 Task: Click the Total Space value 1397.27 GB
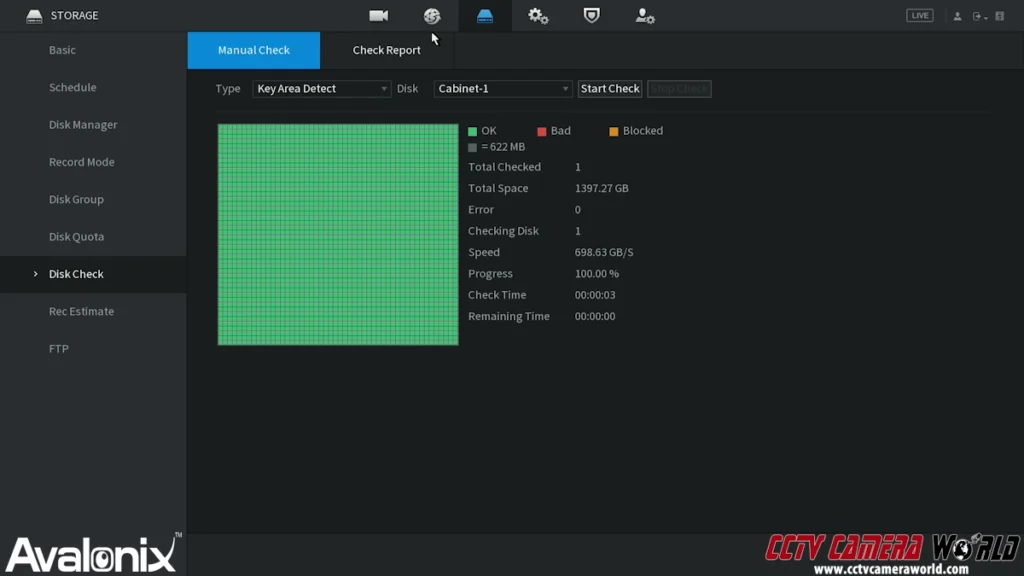point(601,188)
